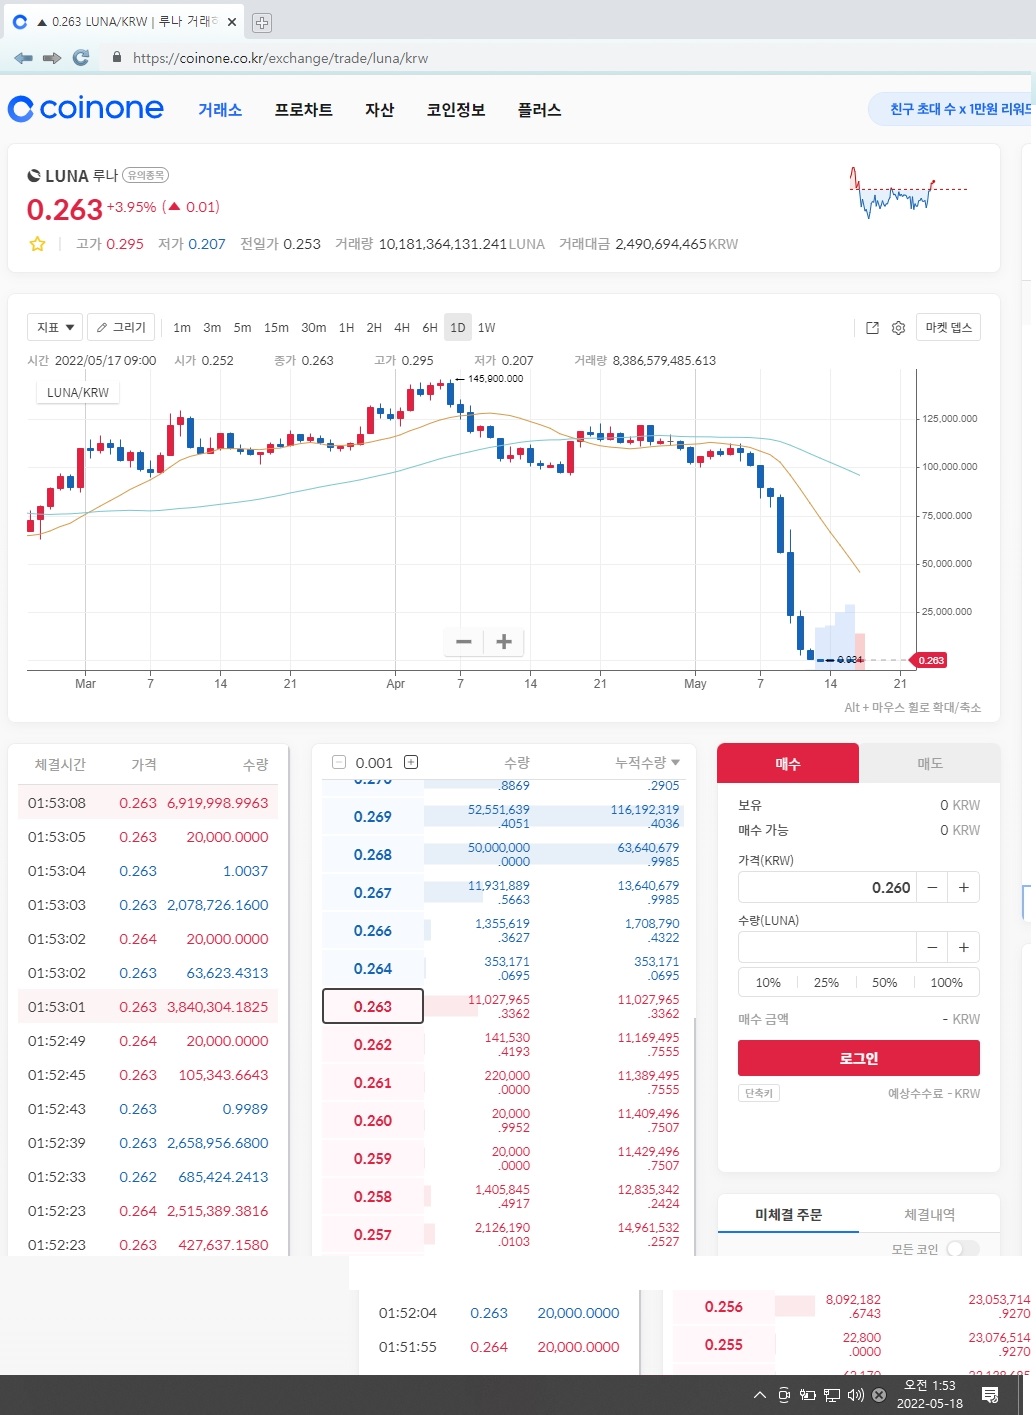Screen dimensions: 1036x1415
Task: Select the 1m chart interval
Action: click(x=182, y=328)
